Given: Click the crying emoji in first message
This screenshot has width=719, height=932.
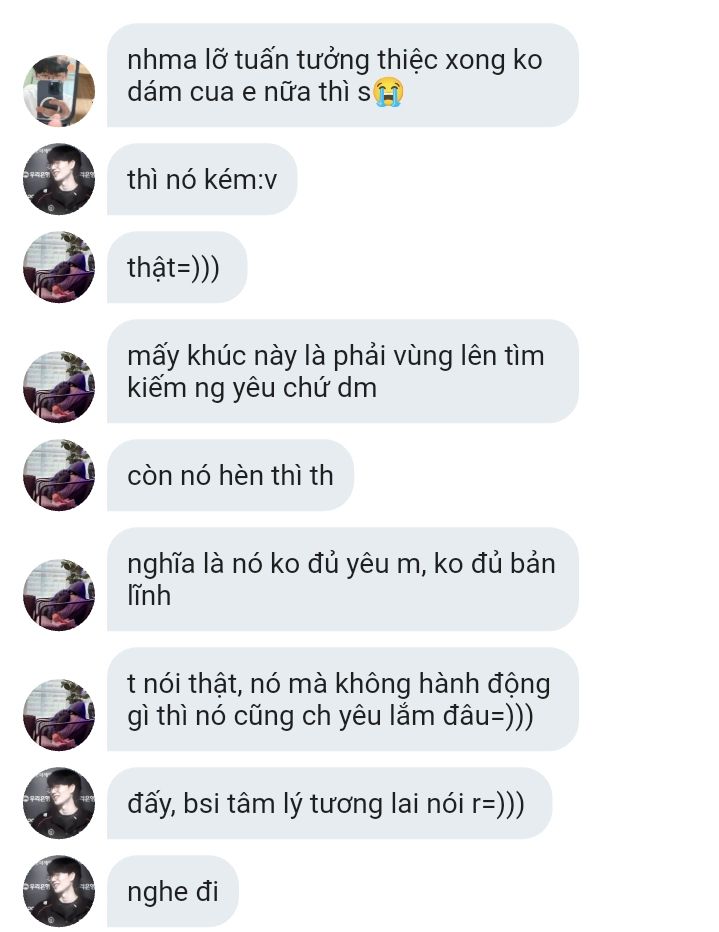Looking at the screenshot, I should pyautogui.click(x=388, y=92).
